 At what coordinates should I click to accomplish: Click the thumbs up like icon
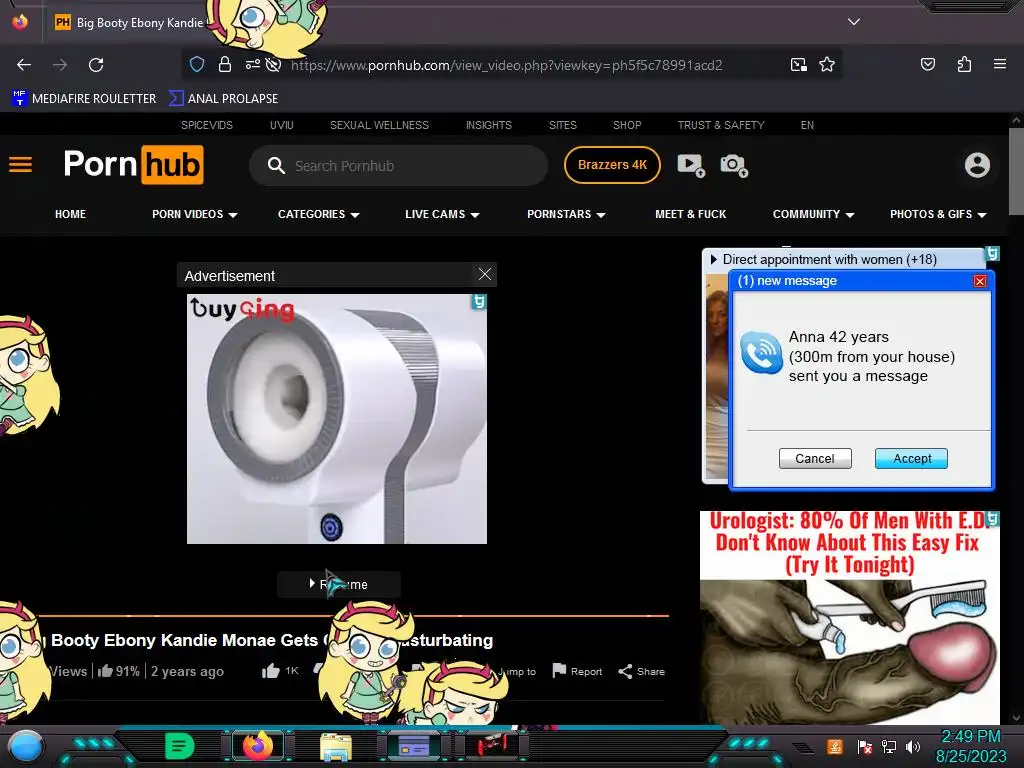point(270,671)
